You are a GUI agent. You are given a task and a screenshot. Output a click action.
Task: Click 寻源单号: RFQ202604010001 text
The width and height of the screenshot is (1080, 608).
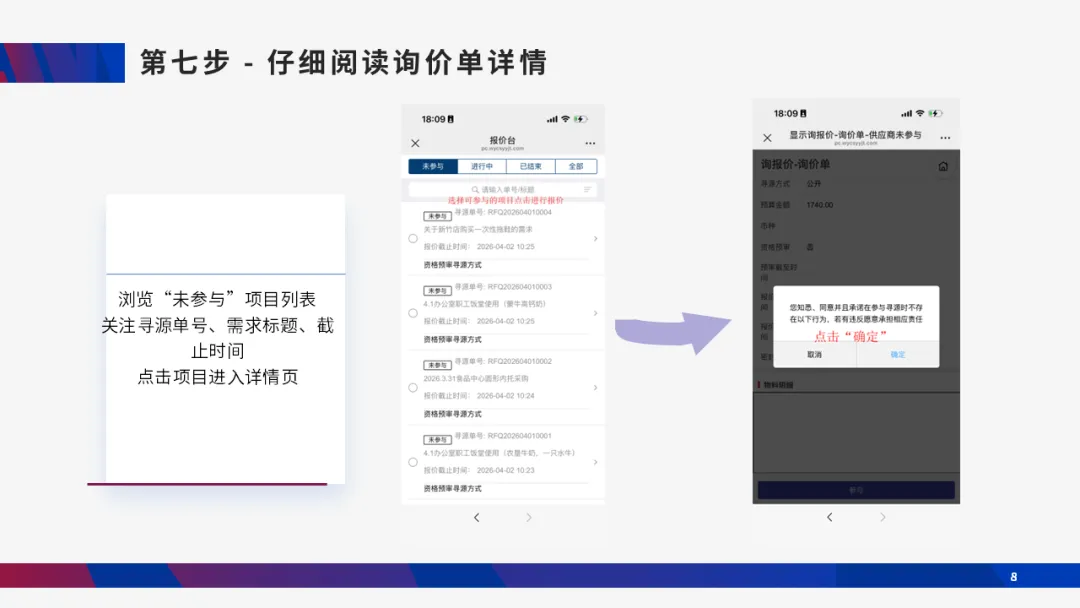coord(503,436)
